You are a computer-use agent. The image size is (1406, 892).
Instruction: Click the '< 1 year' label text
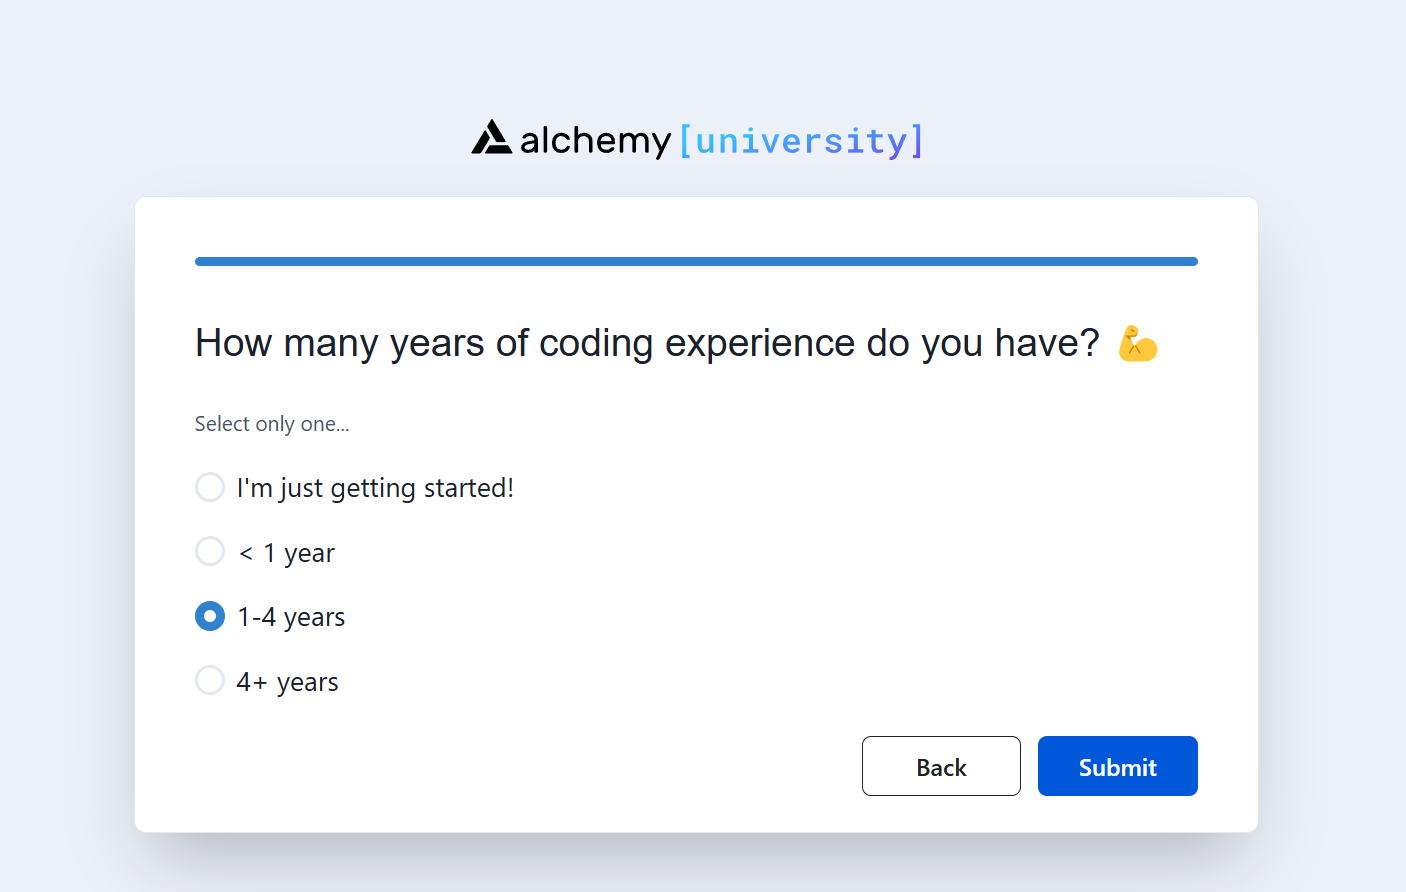[287, 553]
